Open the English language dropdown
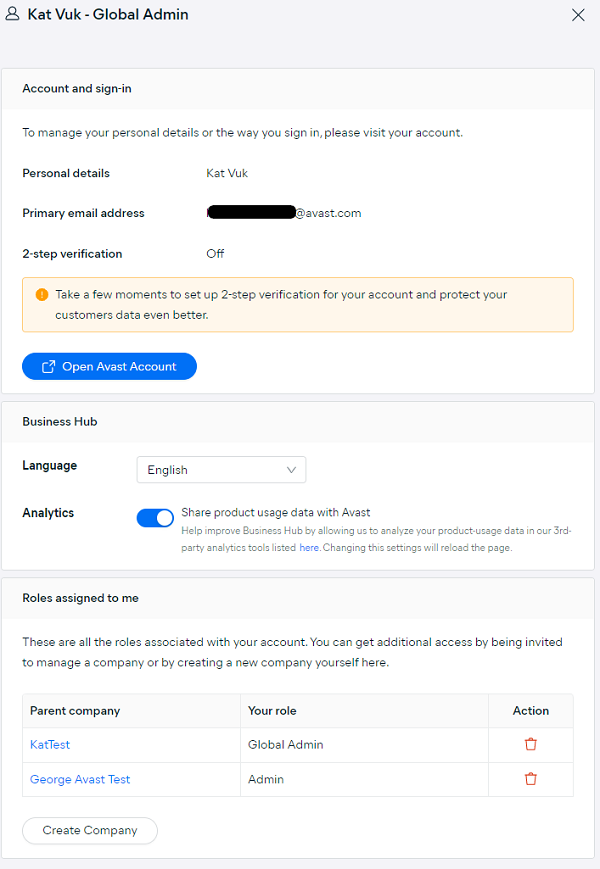This screenshot has width=600, height=869. [221, 470]
